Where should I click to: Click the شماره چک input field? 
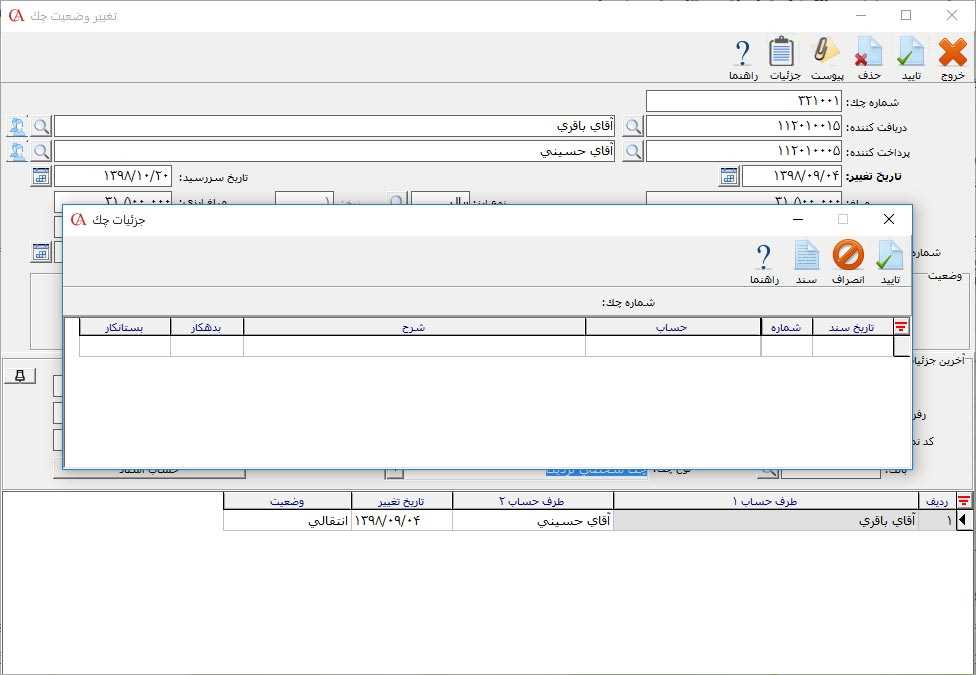point(743,101)
